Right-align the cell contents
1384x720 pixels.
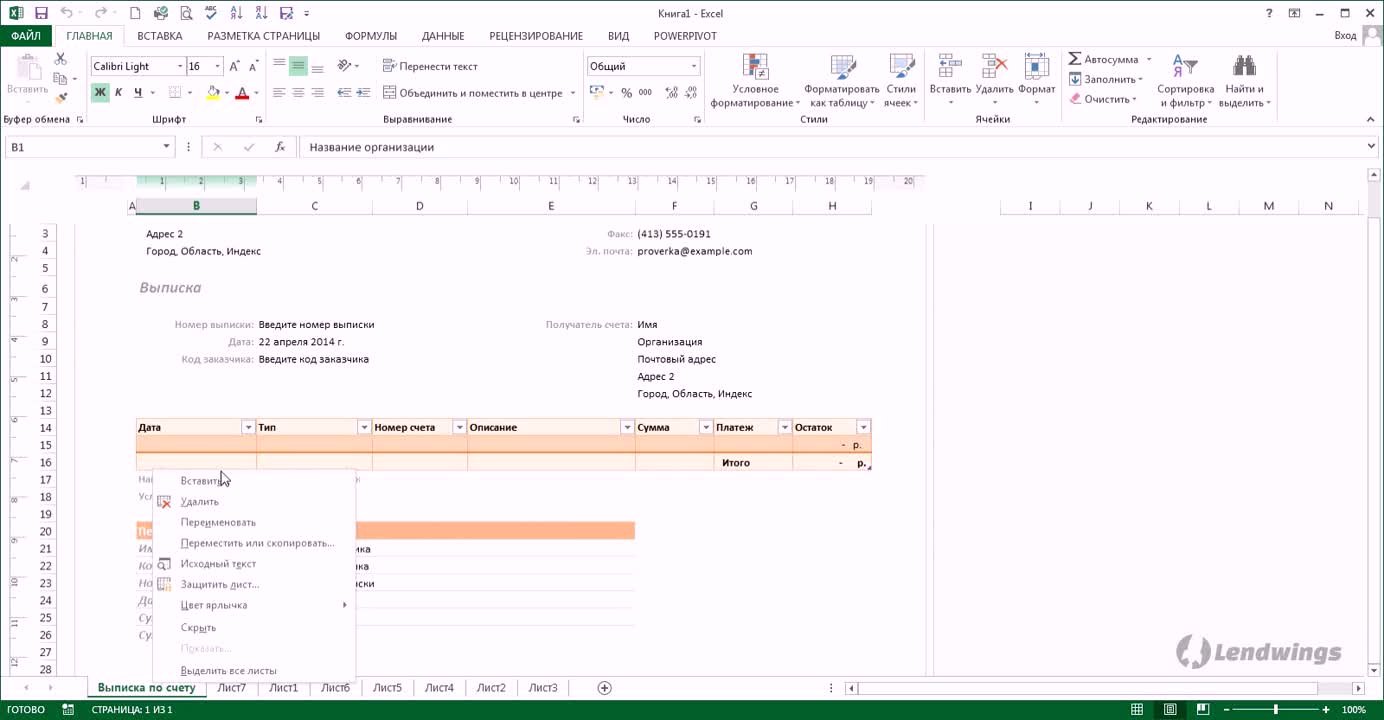click(x=317, y=93)
